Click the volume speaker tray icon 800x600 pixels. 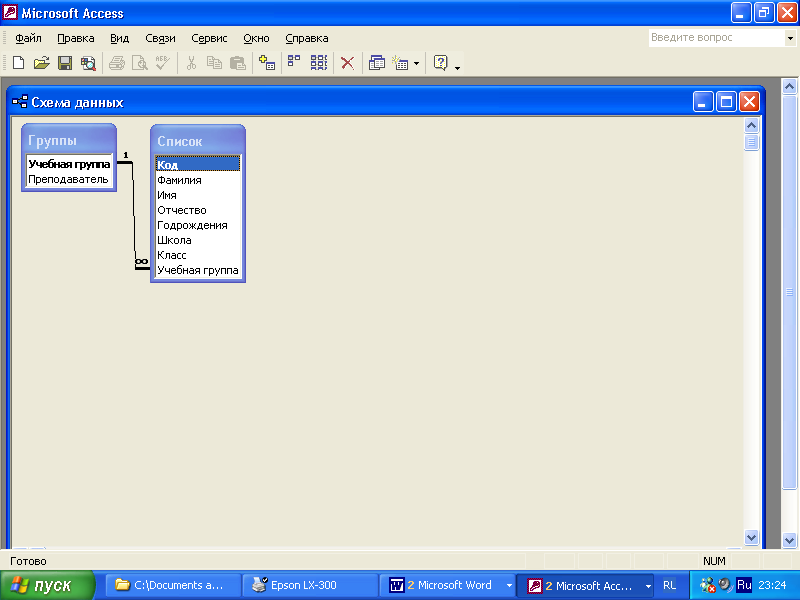(726, 585)
